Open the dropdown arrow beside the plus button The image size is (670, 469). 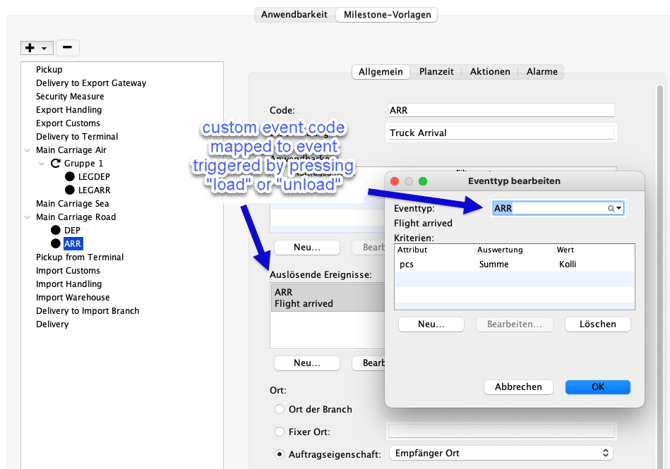click(x=44, y=48)
